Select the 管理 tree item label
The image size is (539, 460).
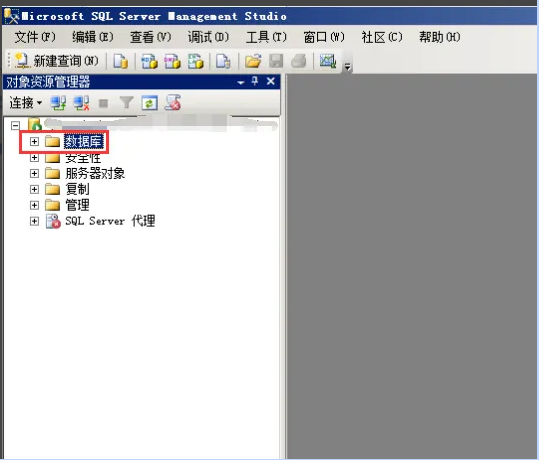point(77,205)
